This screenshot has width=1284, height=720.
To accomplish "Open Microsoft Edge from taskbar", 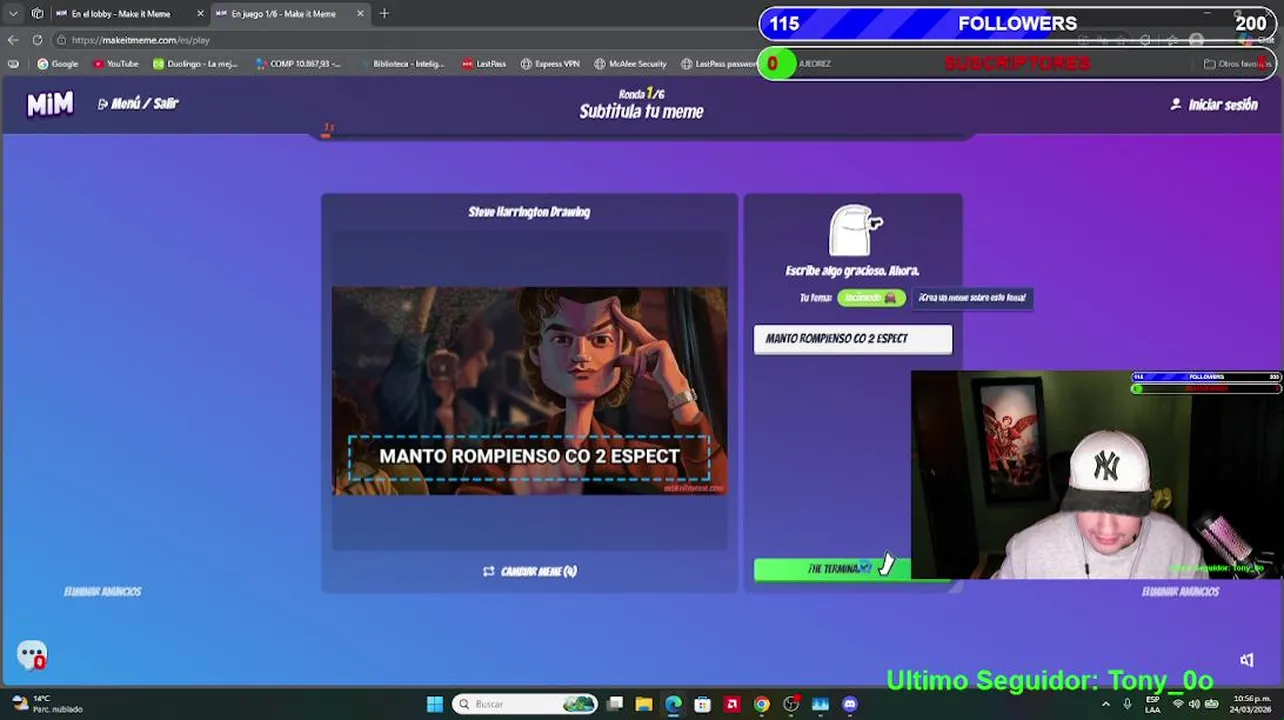I will [673, 704].
